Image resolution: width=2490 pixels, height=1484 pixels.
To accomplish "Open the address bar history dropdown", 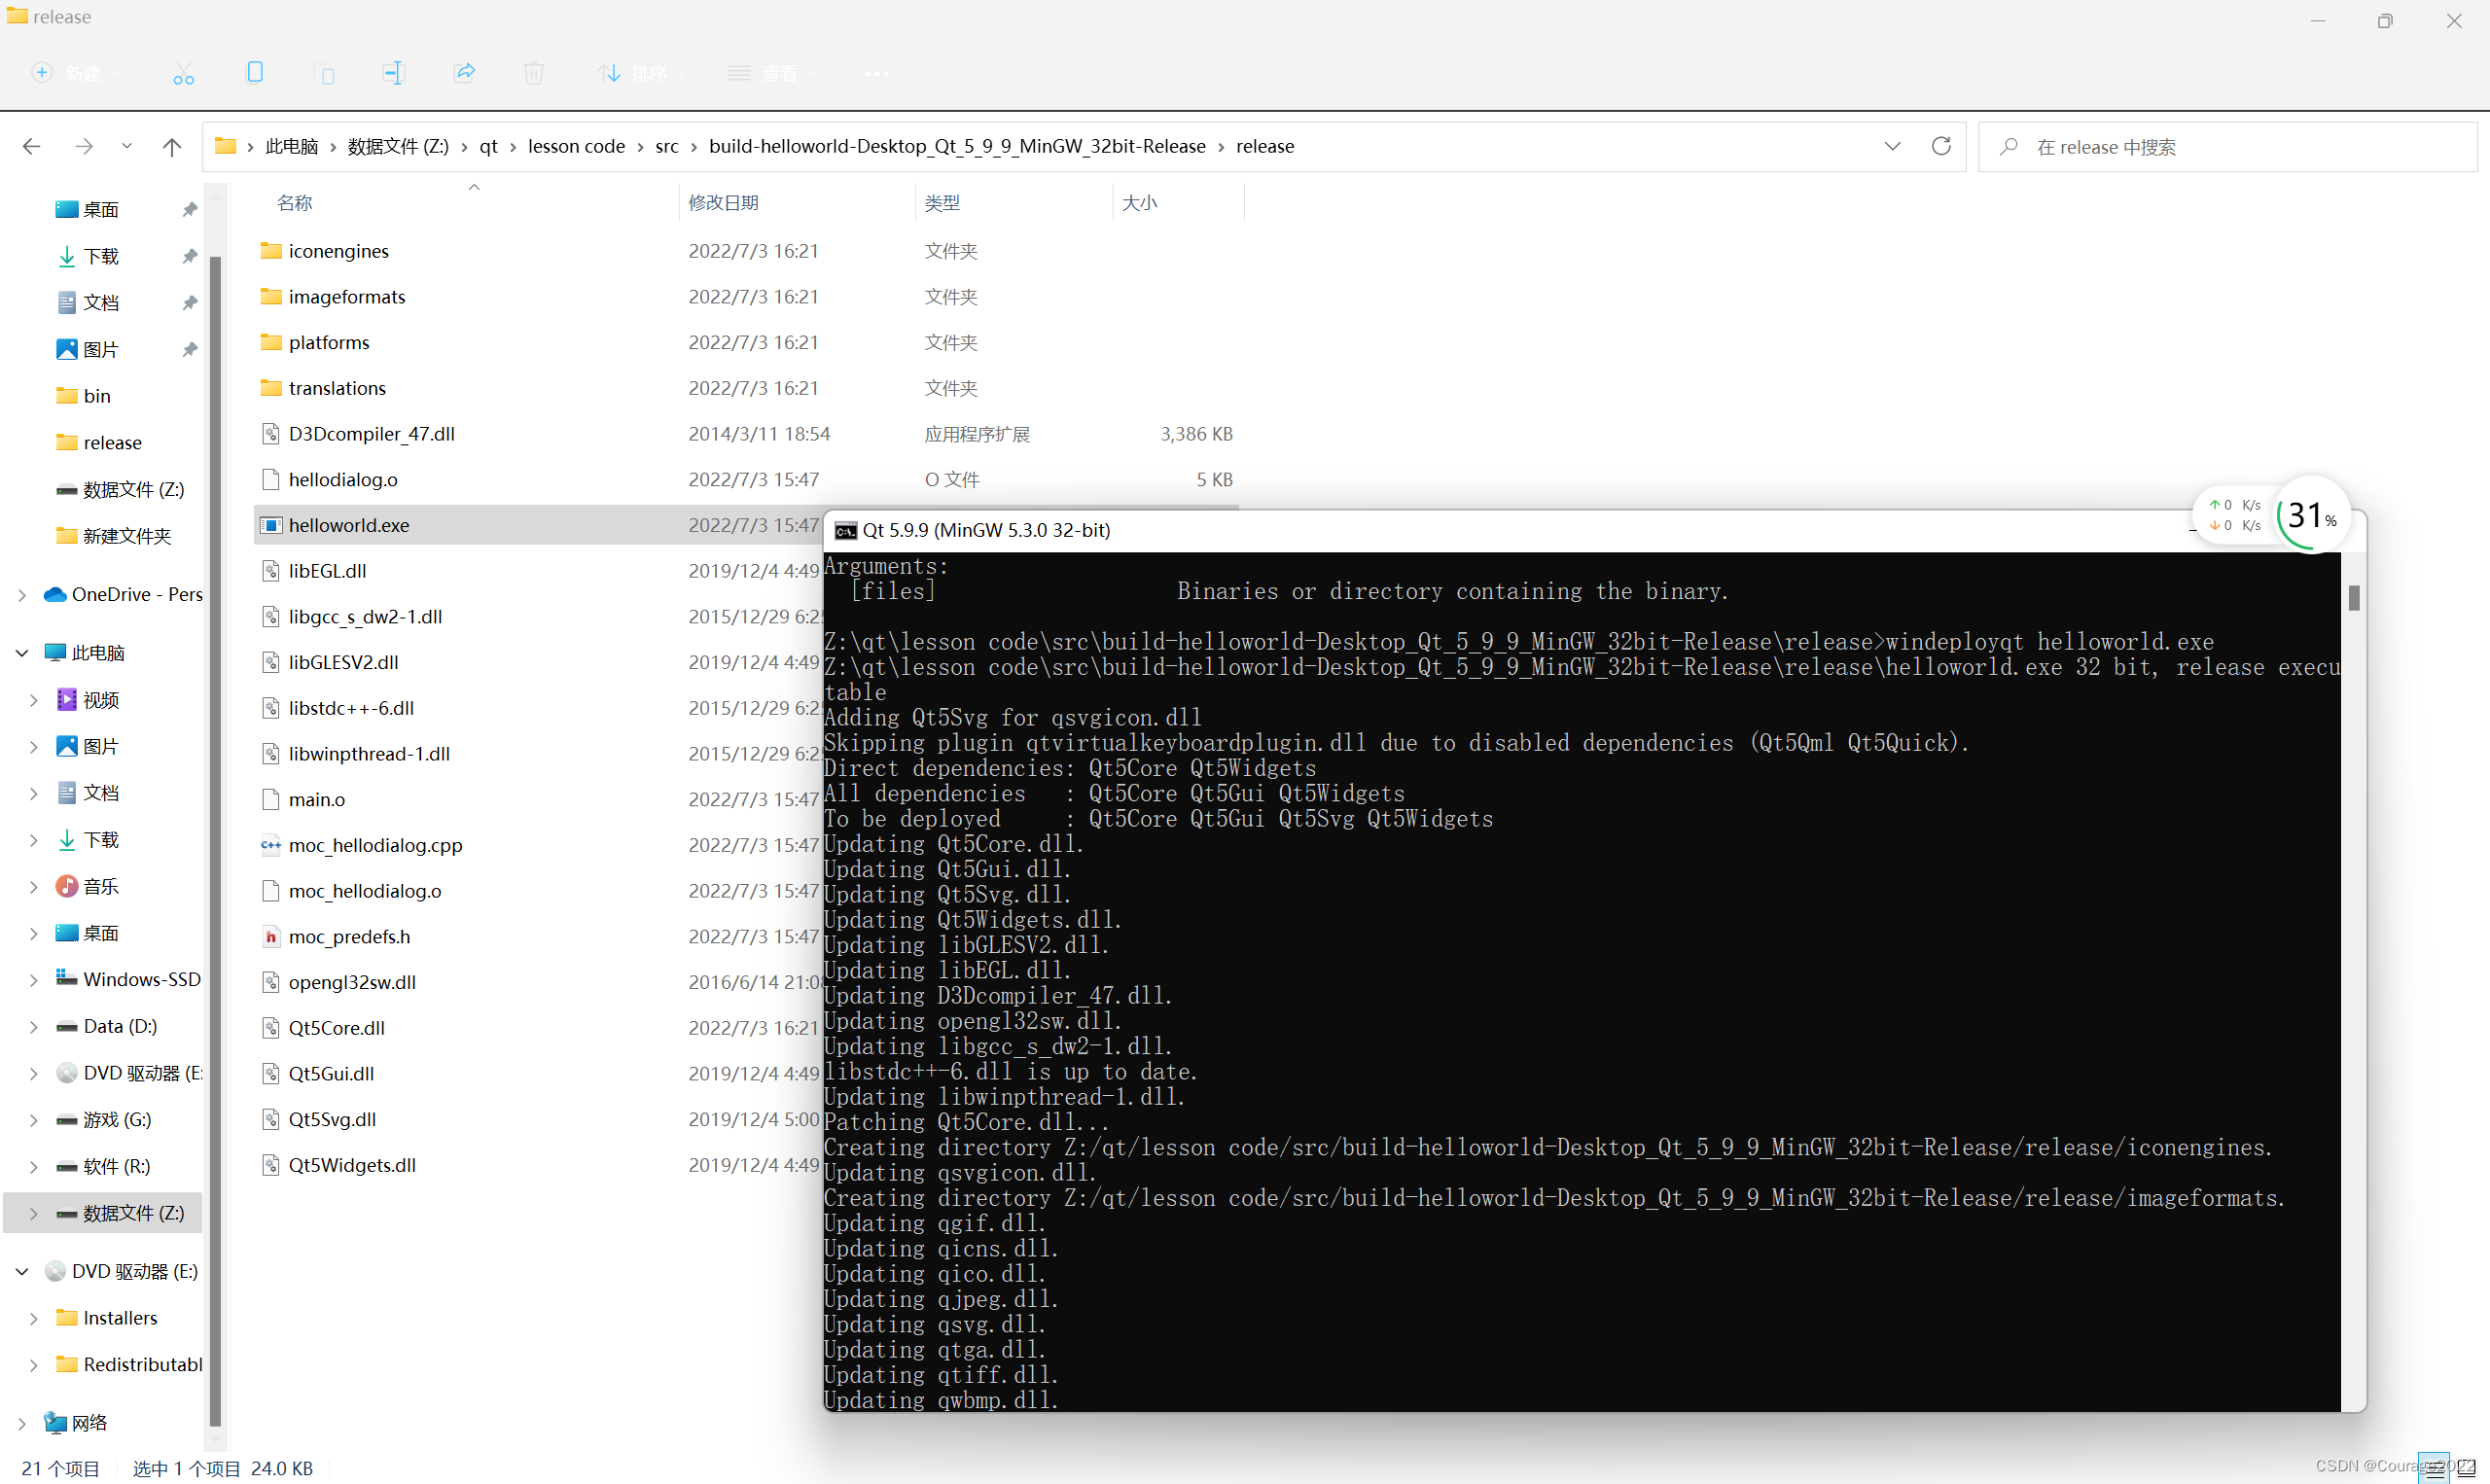I will click(x=1891, y=146).
